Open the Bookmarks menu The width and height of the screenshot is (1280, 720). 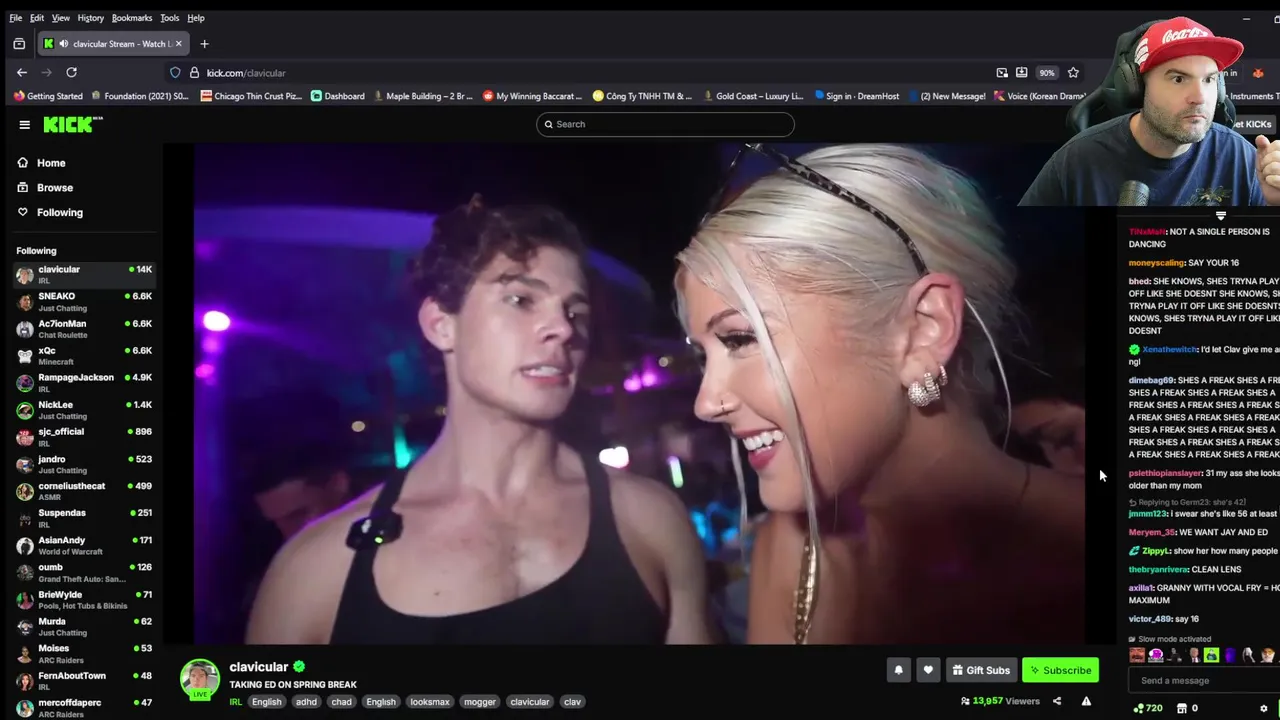pos(132,18)
